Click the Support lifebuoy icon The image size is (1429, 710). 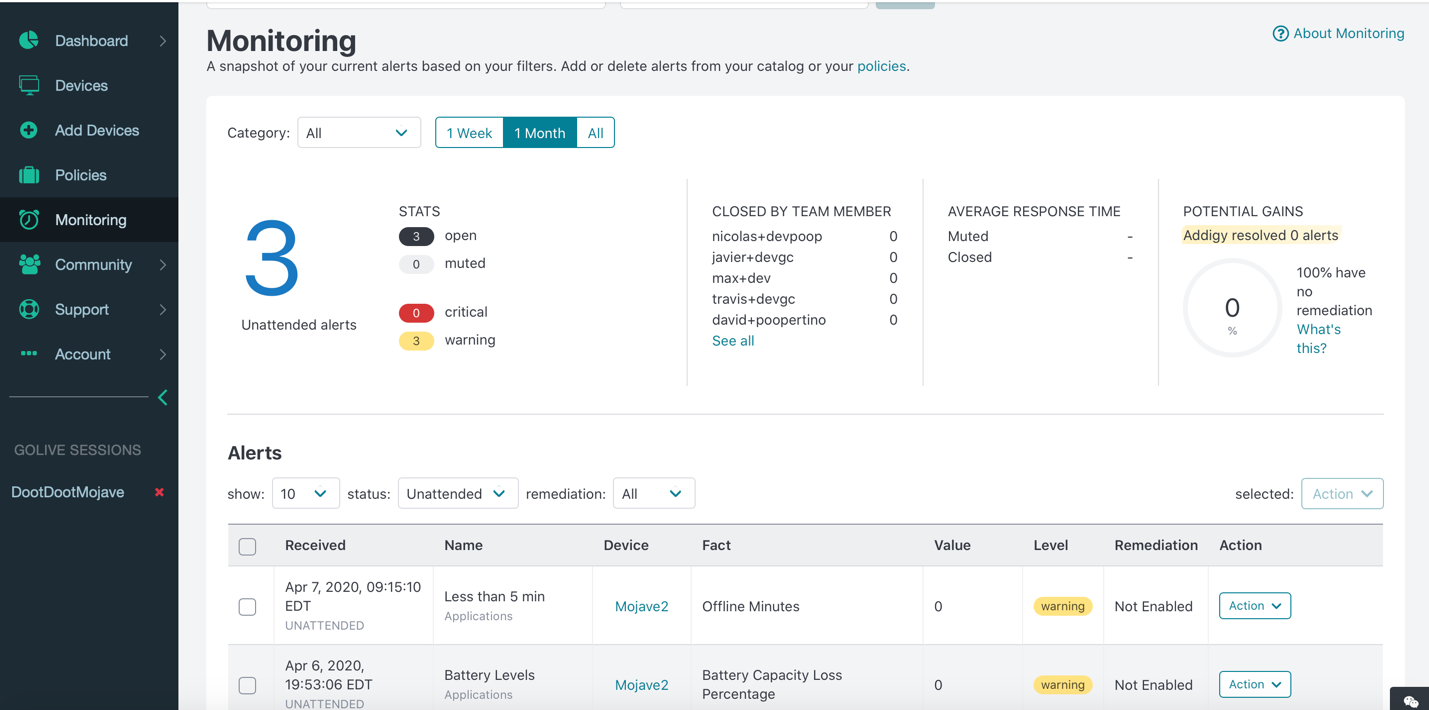point(29,309)
